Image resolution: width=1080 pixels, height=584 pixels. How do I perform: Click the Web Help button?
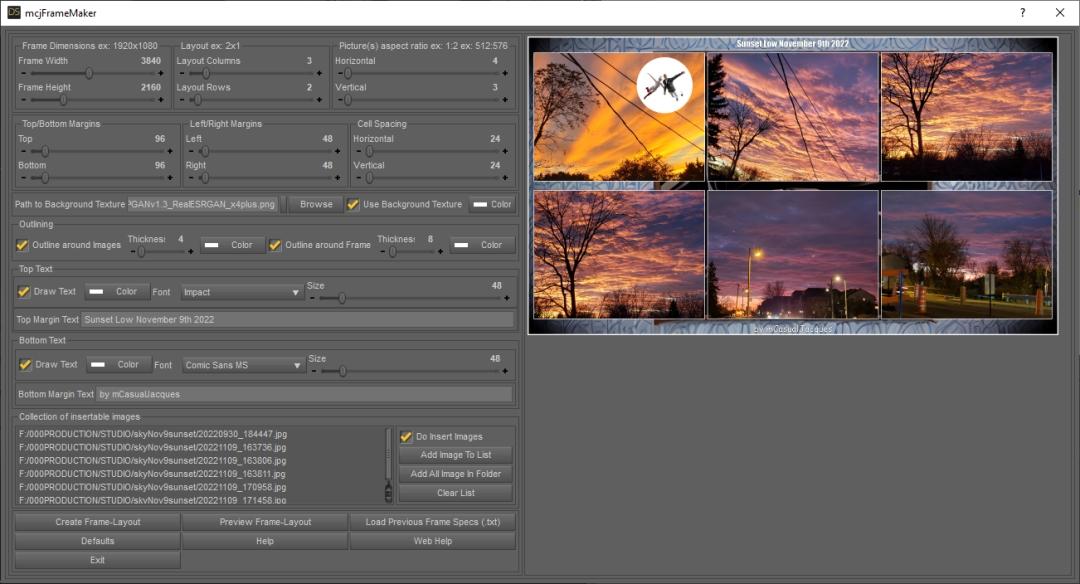(x=433, y=541)
